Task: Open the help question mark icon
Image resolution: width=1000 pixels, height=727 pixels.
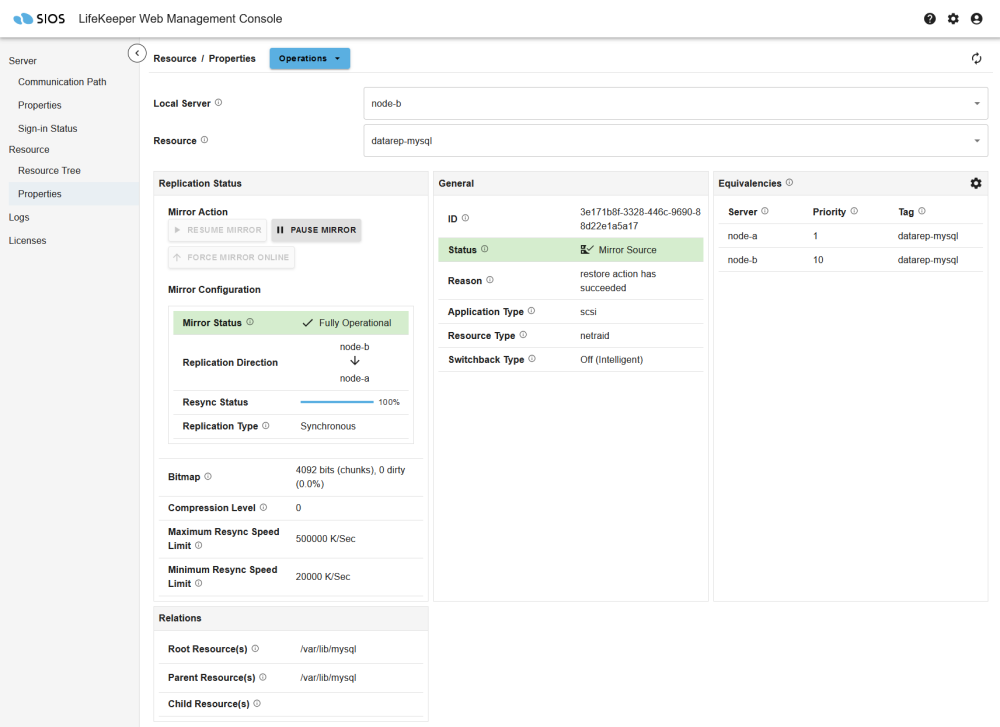Action: click(x=930, y=19)
